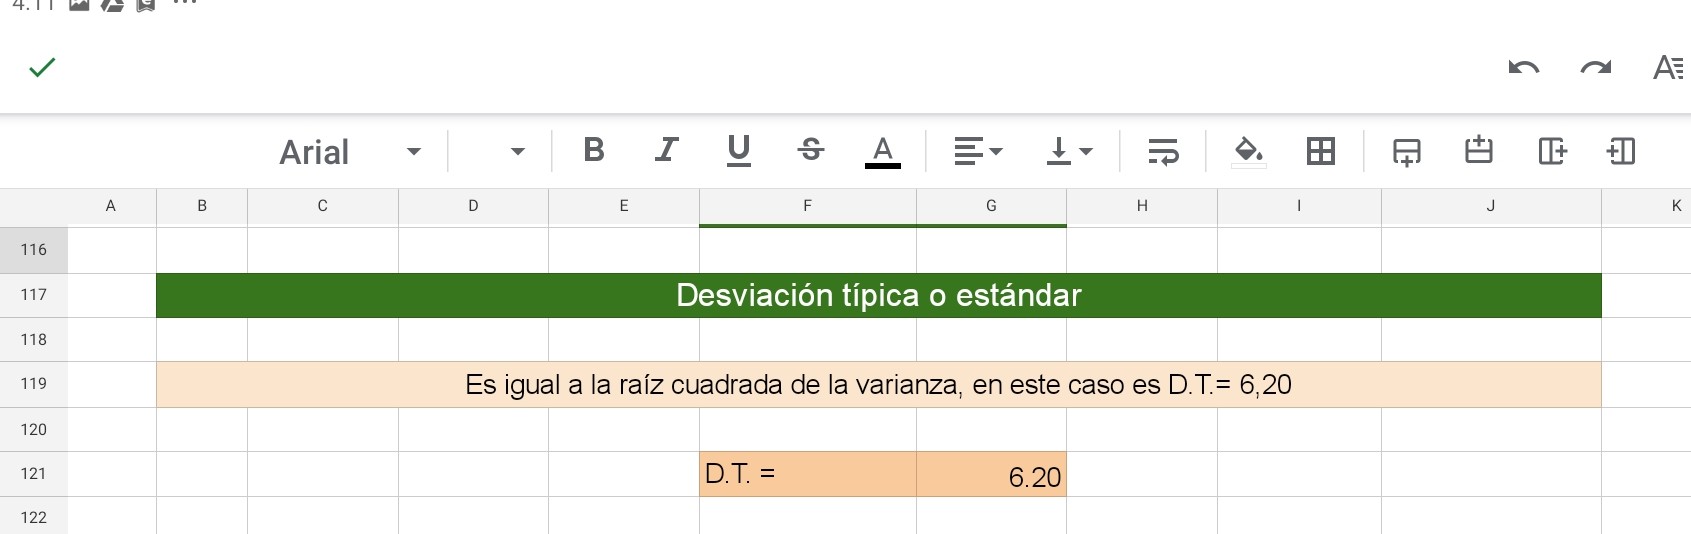The height and width of the screenshot is (534, 1691).
Task: Confirm edit with the green checkmark
Action: click(42, 67)
